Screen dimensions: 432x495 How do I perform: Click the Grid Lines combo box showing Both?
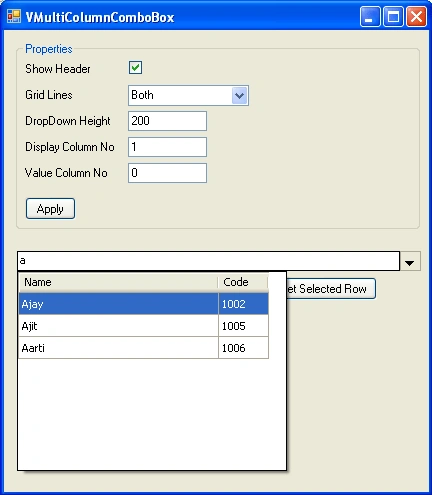click(188, 95)
